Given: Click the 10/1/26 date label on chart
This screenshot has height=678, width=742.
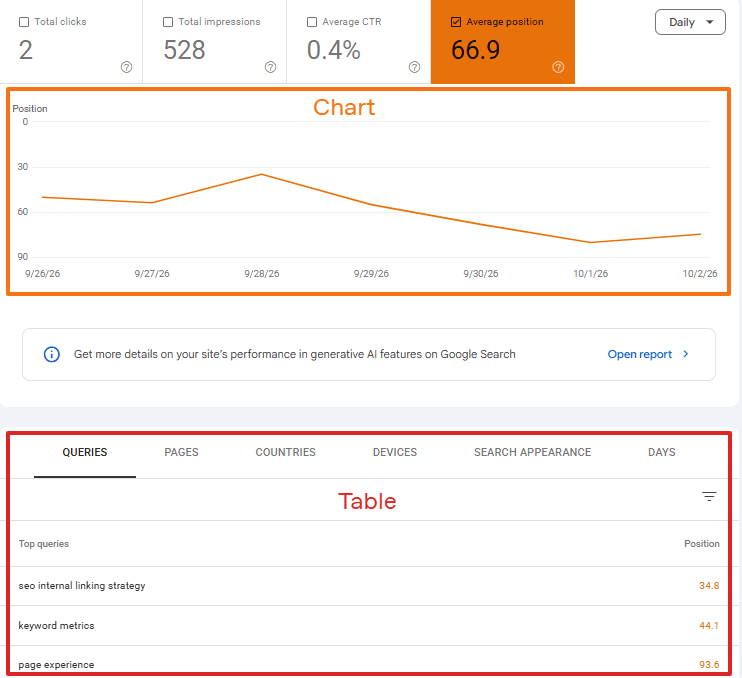Looking at the screenshot, I should (x=590, y=273).
